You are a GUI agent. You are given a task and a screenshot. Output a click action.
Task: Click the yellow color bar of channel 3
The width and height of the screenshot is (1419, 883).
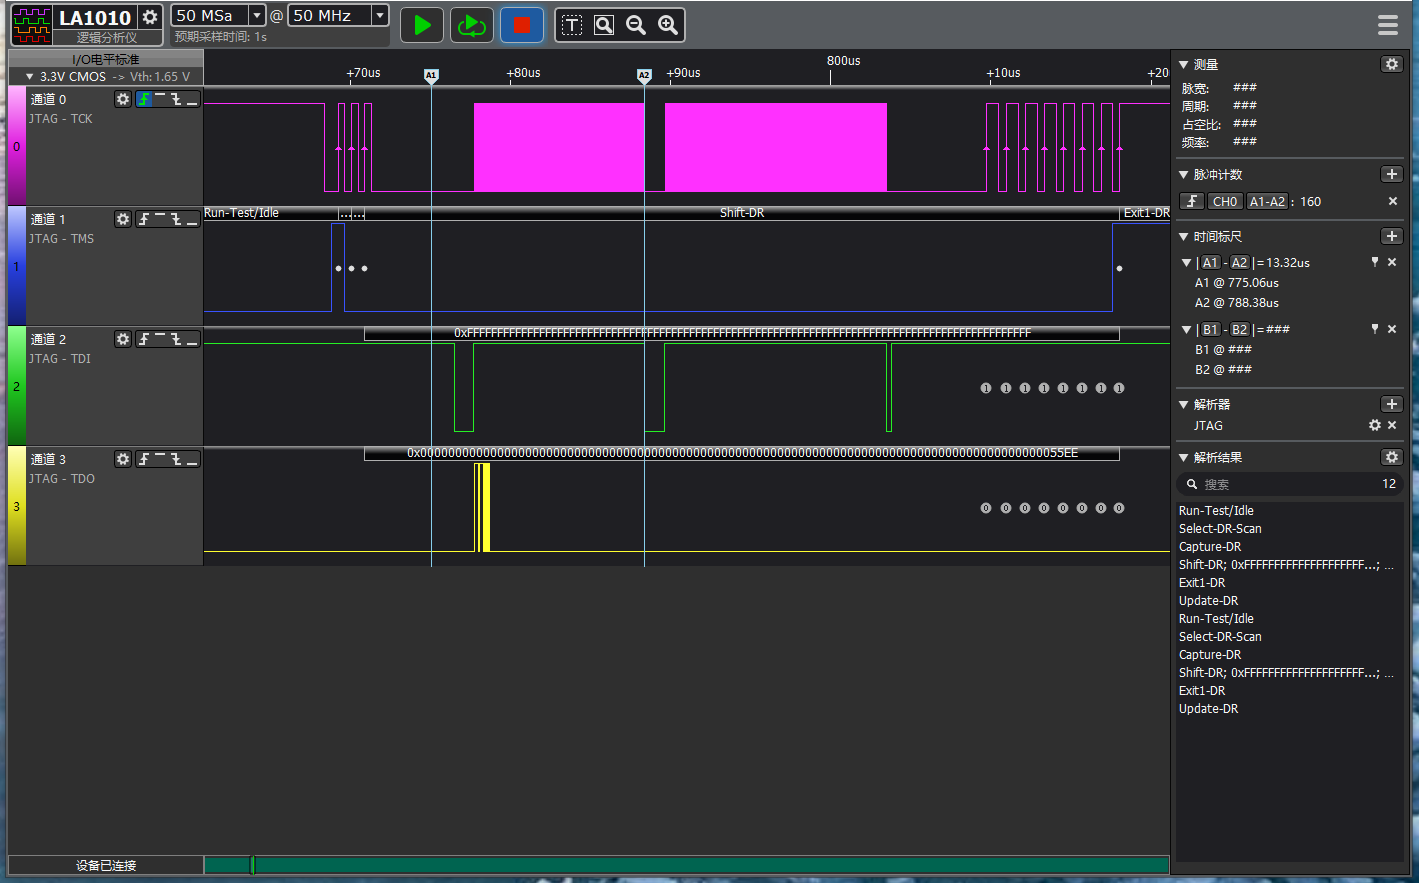point(17,506)
